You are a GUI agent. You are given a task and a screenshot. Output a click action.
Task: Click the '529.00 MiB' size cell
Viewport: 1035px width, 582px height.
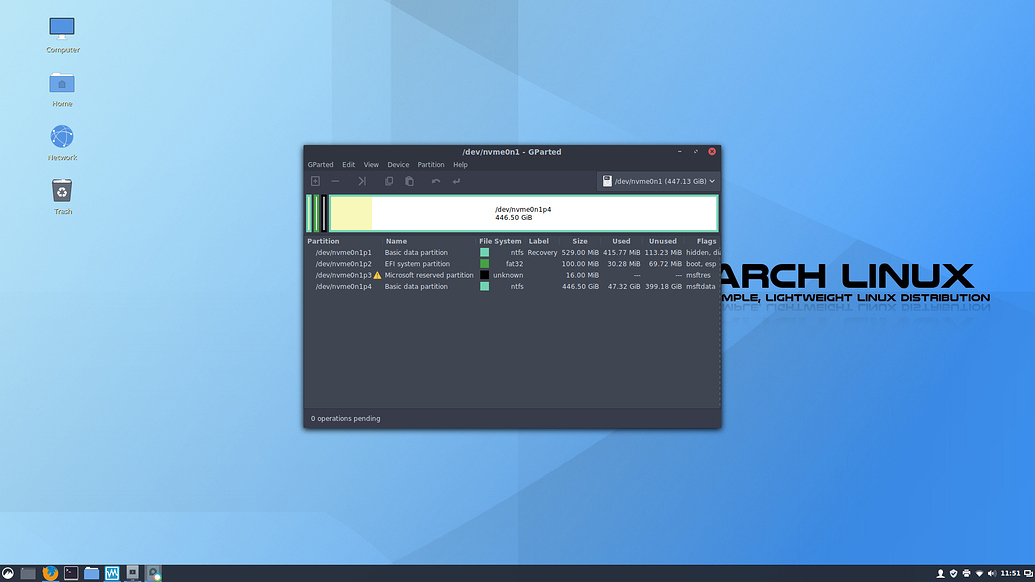pos(580,253)
